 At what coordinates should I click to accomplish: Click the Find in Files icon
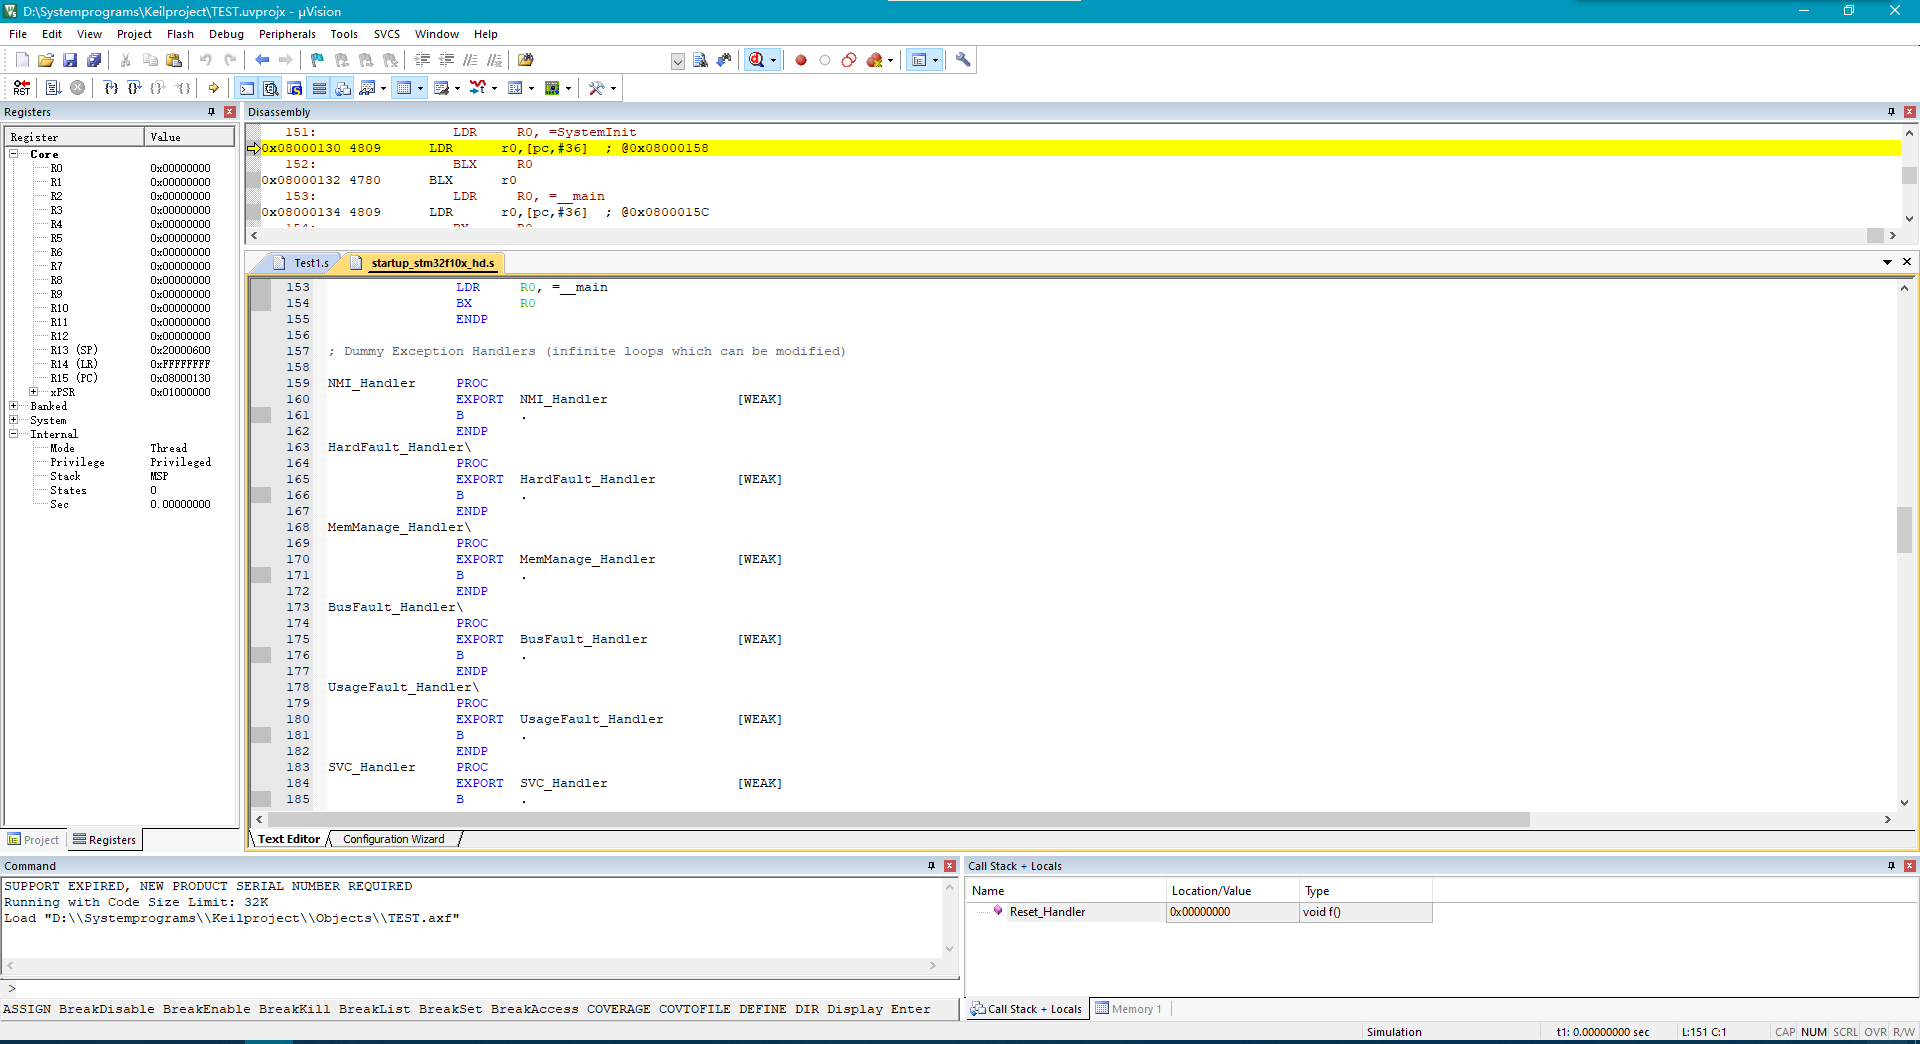coord(525,60)
